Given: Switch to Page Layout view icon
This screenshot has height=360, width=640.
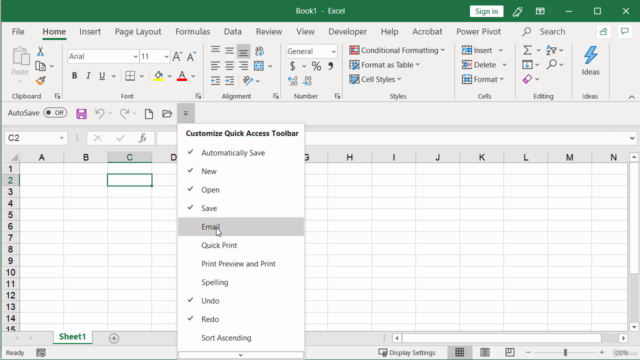Looking at the screenshot, I should 484,352.
